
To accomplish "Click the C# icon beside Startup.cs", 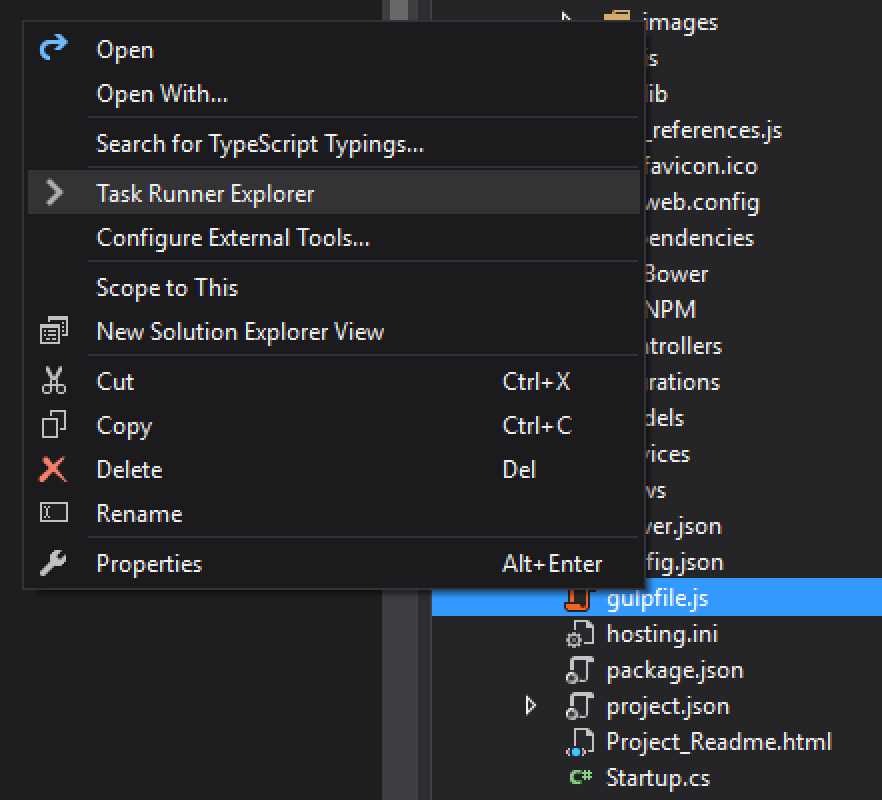I will pyautogui.click(x=579, y=777).
